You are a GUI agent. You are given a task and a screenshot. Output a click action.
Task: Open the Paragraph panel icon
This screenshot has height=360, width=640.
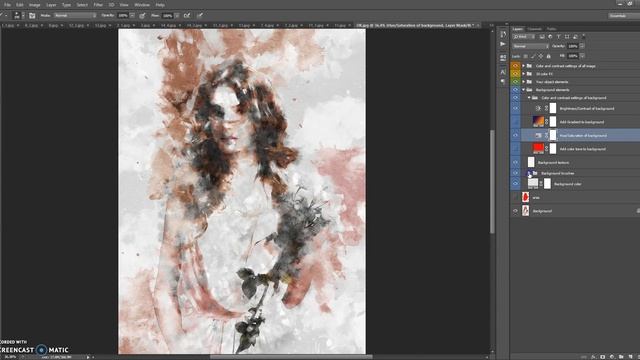click(503, 82)
